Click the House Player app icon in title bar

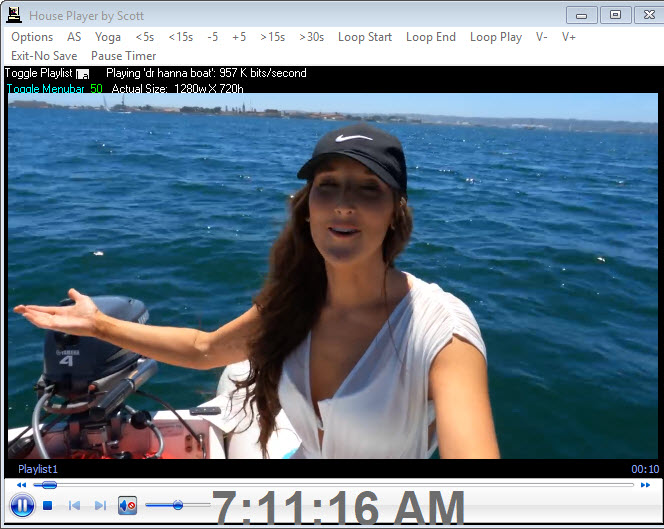[14, 15]
